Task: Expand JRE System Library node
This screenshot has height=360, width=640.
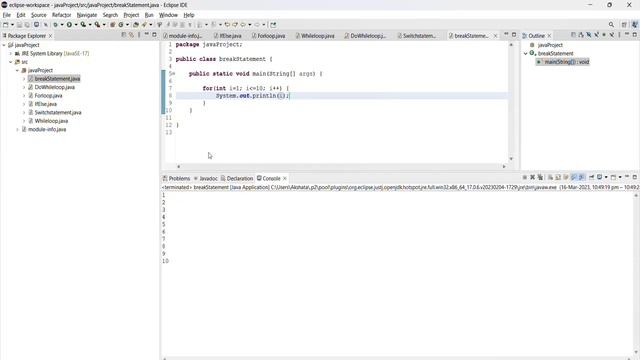Action: click(11, 53)
